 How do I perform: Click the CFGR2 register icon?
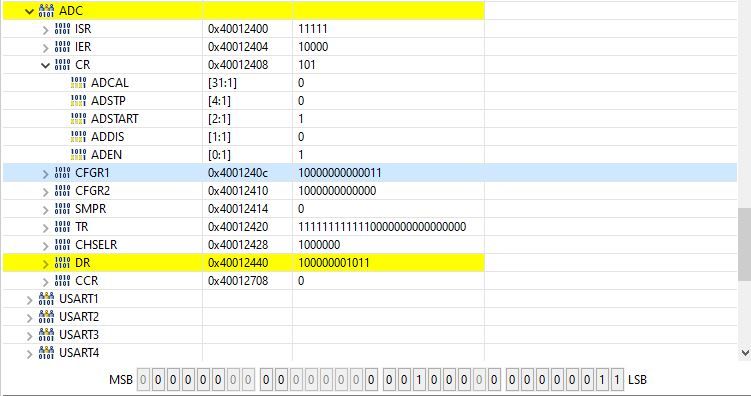(62, 191)
